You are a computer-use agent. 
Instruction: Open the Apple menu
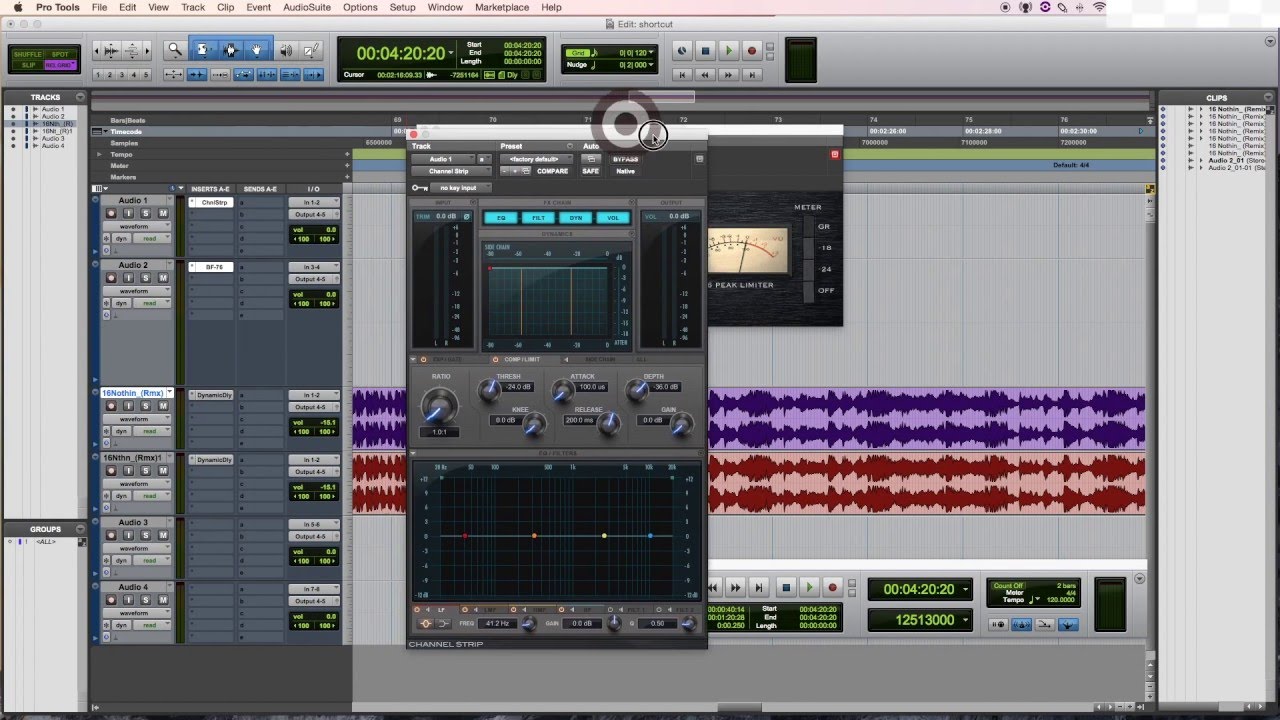point(18,7)
